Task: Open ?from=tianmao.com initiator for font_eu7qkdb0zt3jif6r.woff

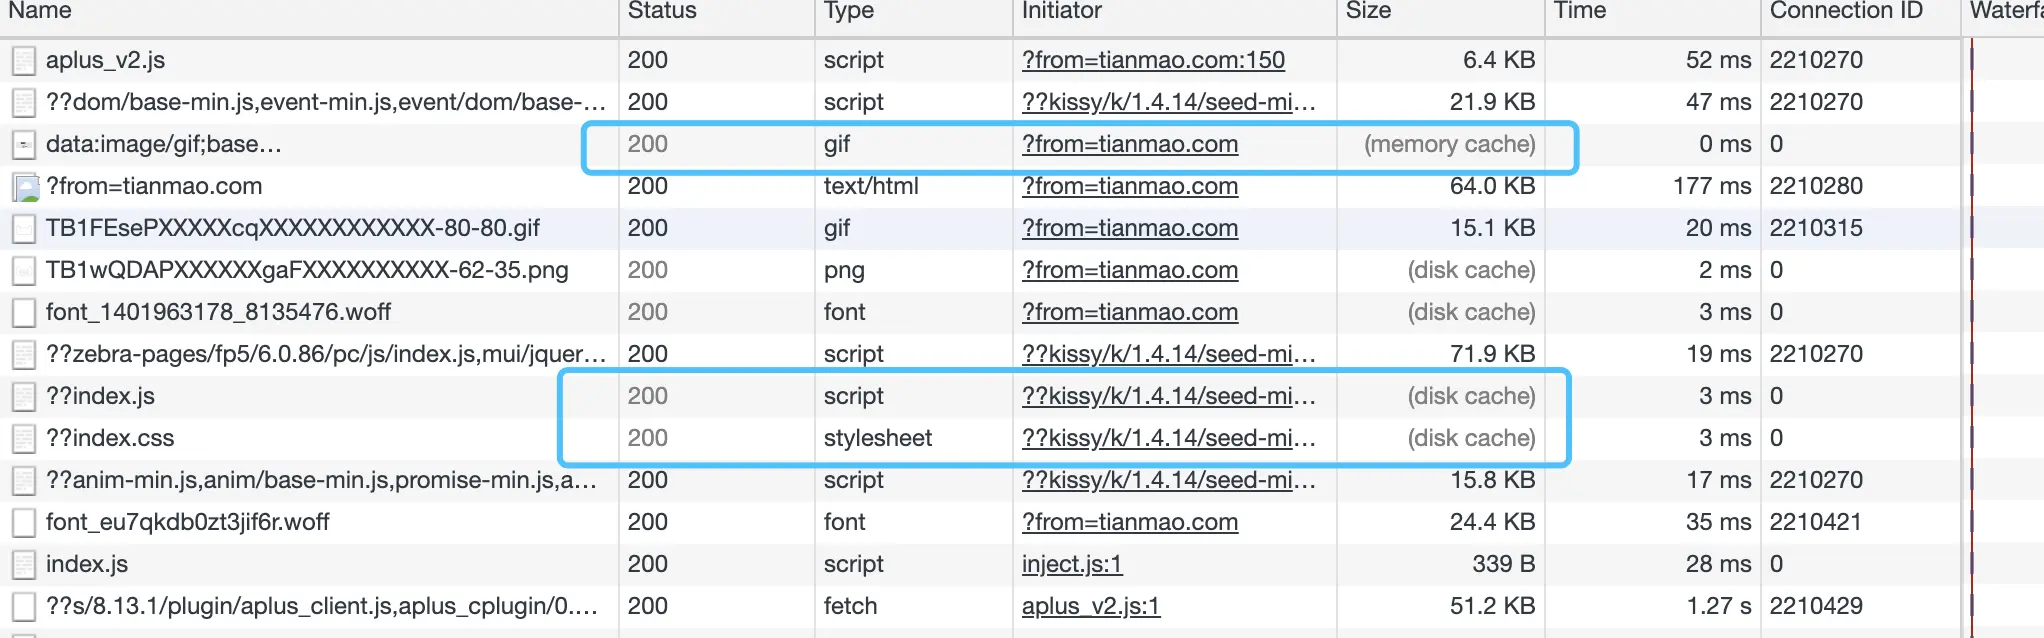Action: [1129, 522]
